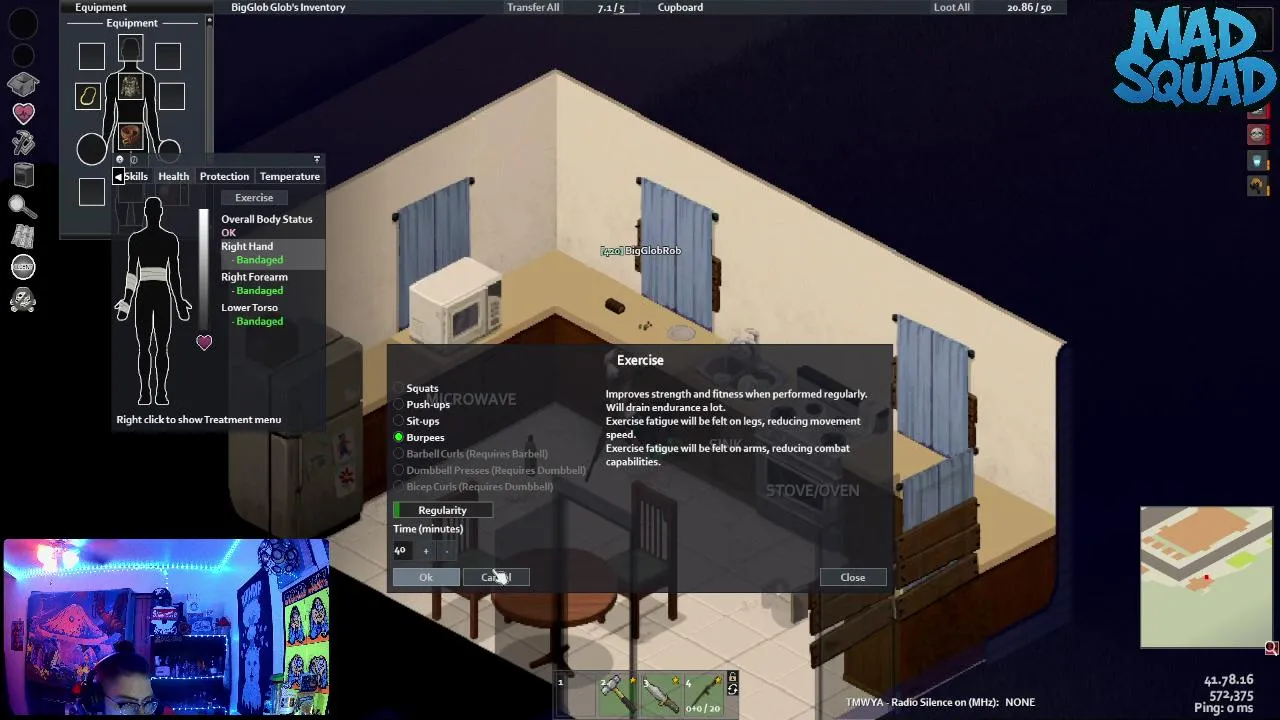Click BigGlob Glob's Inventory title

pos(288,7)
